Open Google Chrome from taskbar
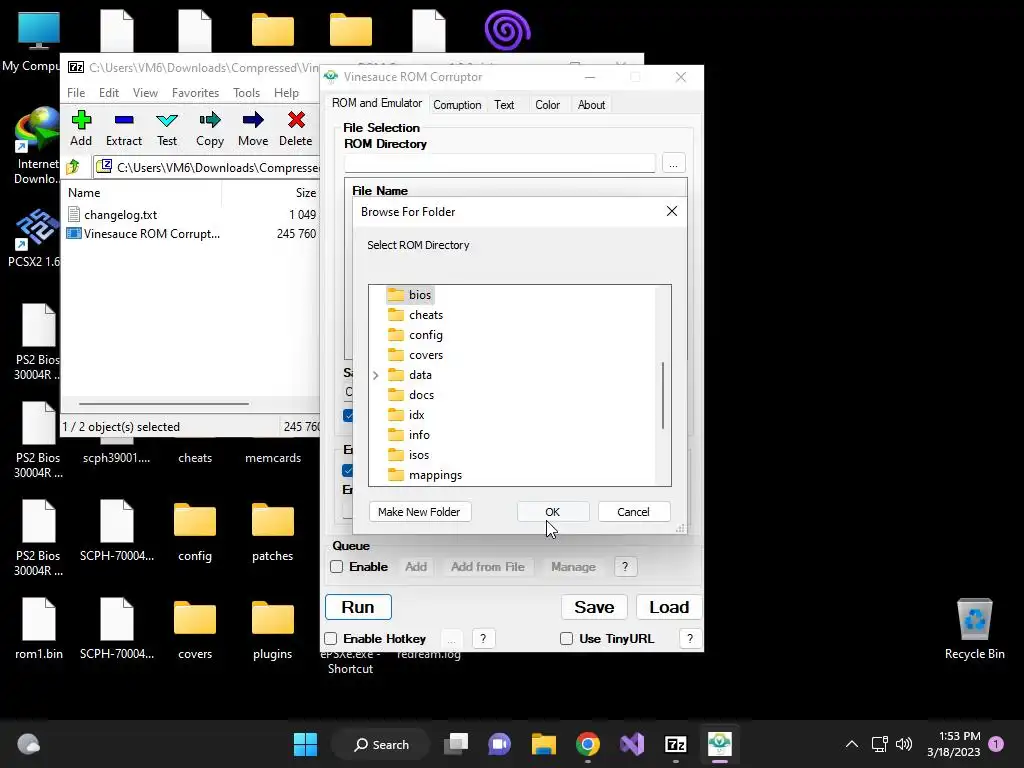Viewport: 1024px width, 768px height. point(588,744)
